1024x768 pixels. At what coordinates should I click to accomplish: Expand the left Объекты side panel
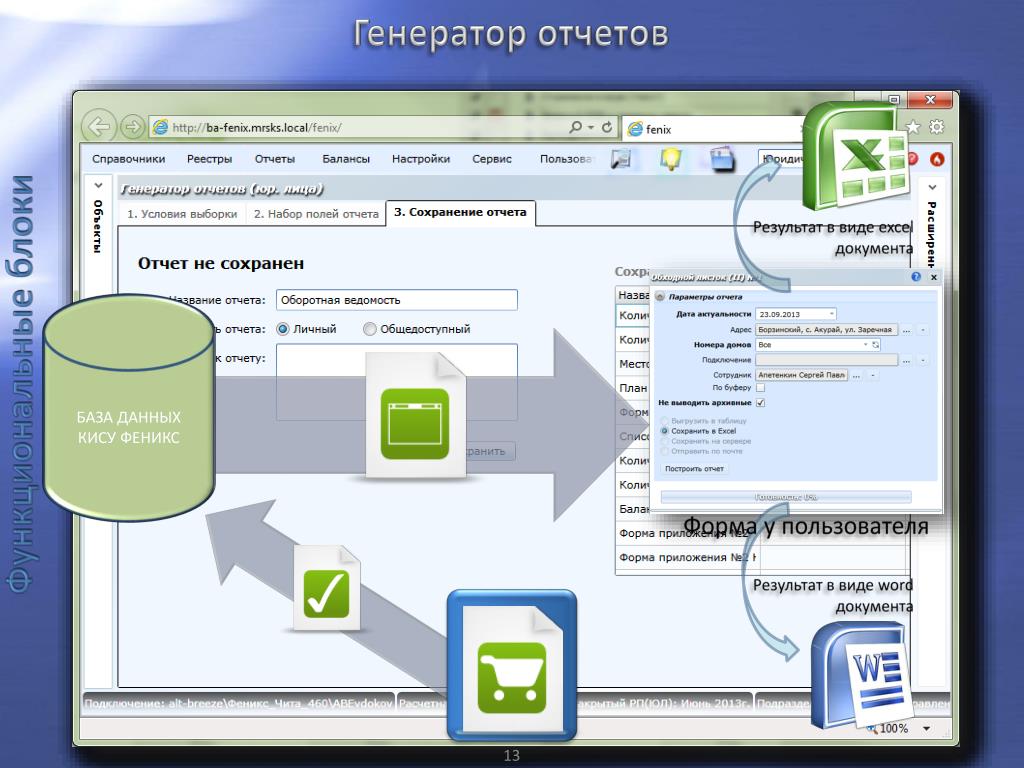98,186
